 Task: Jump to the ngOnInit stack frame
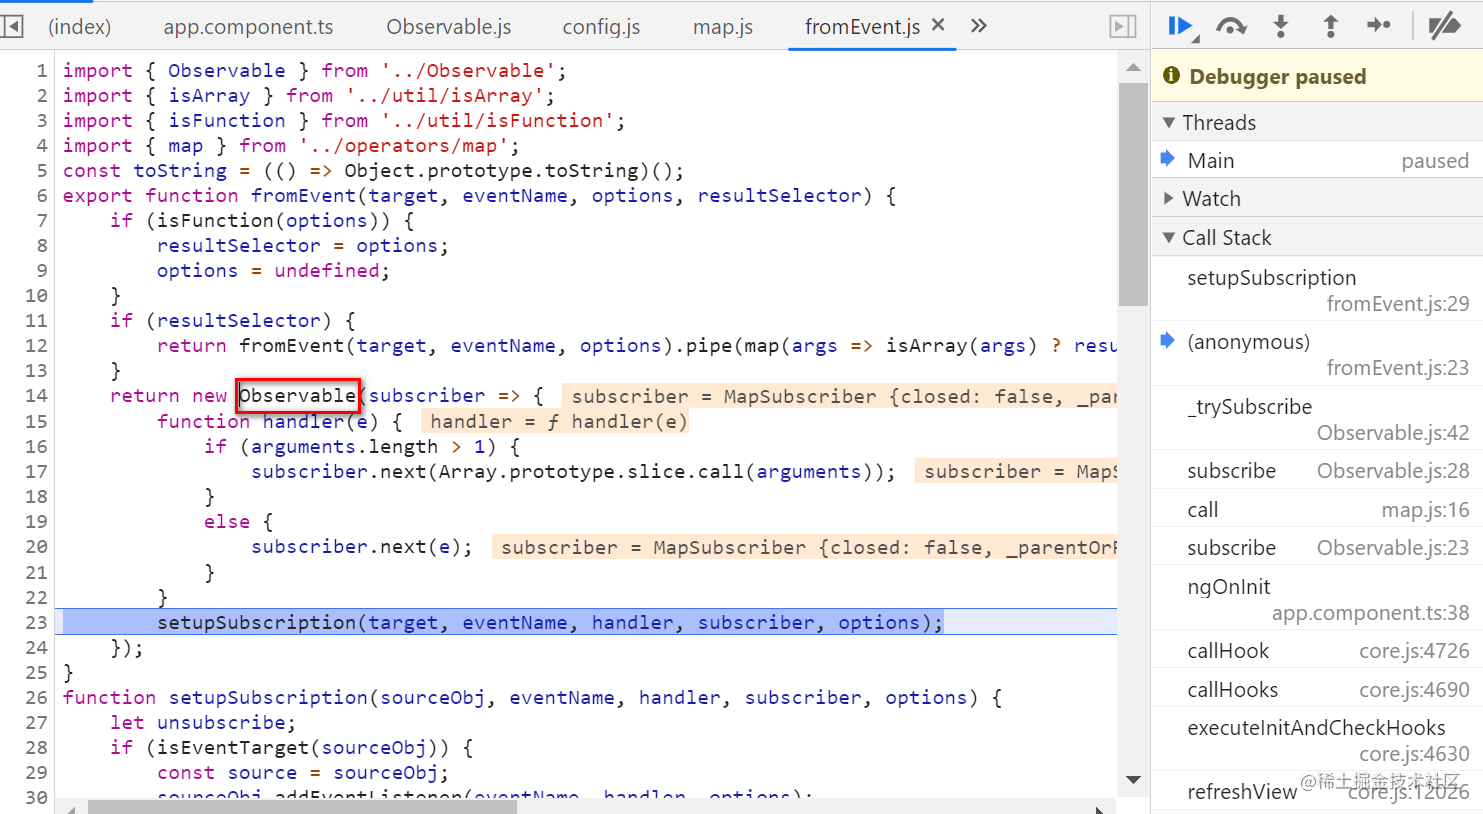pos(1228,586)
